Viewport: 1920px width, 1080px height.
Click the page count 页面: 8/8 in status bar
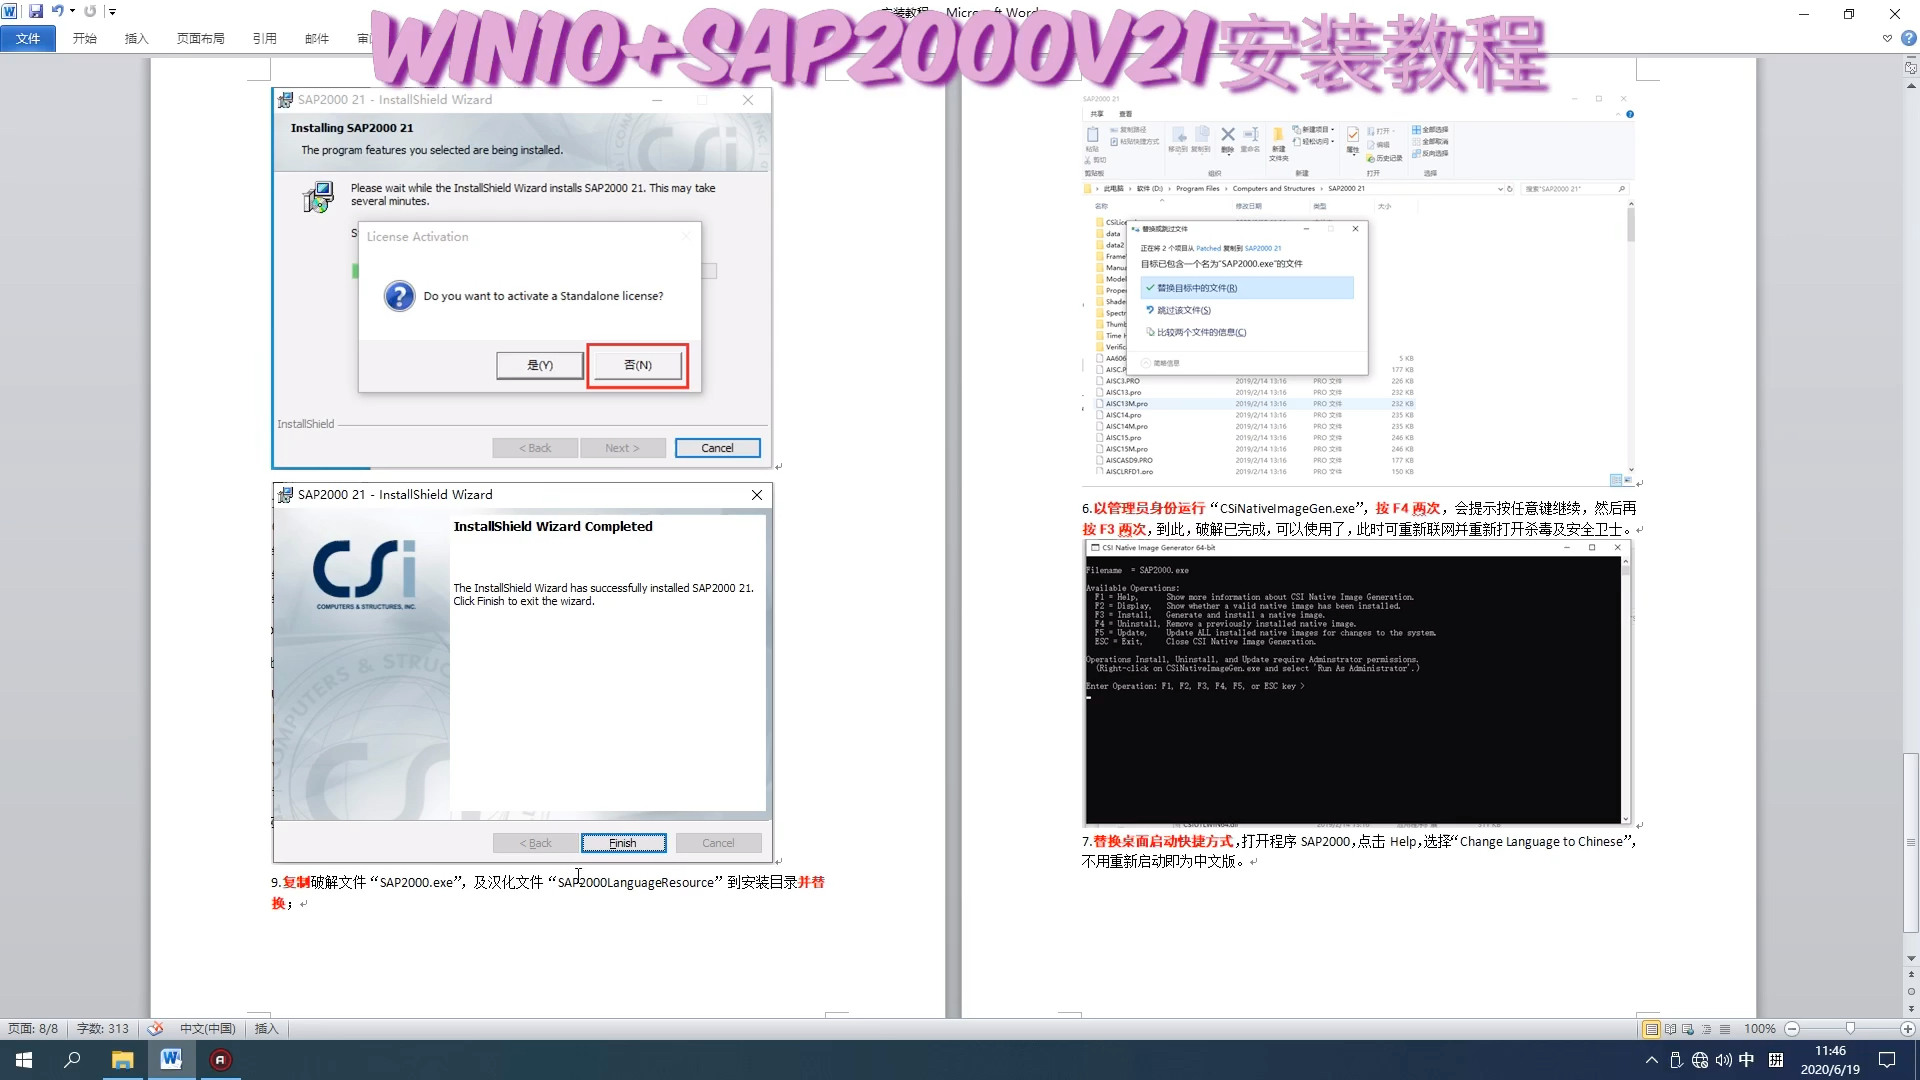(33, 1029)
